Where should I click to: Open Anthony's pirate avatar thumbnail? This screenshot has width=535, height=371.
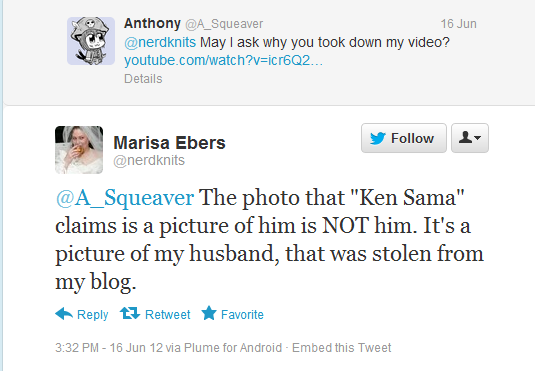pos(91,41)
